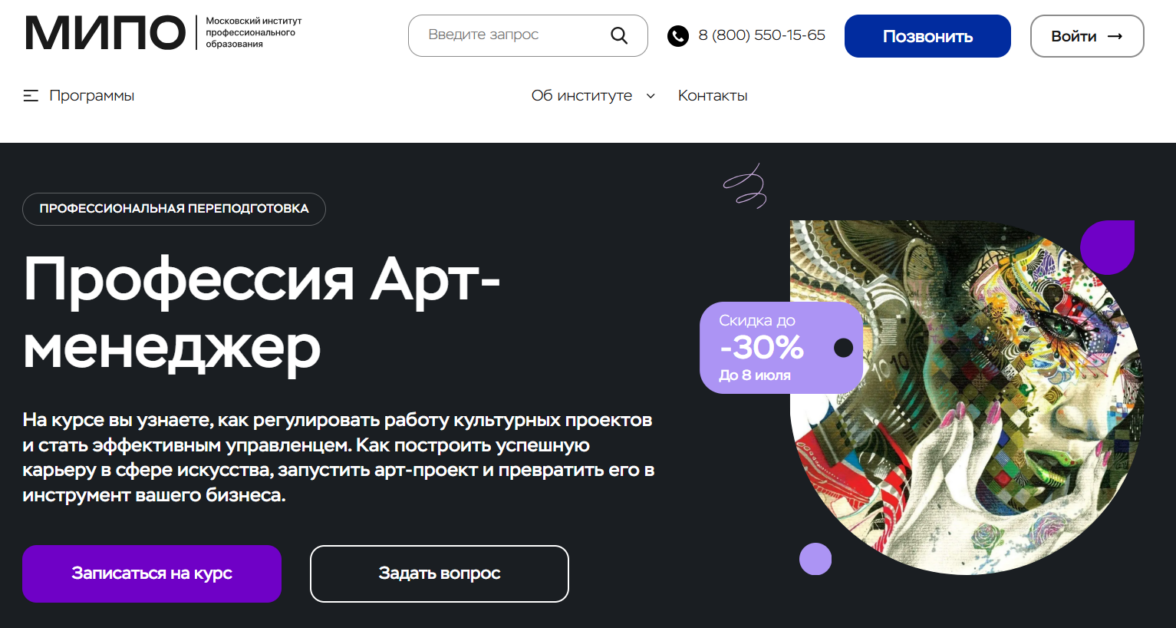The width and height of the screenshot is (1176, 628).
Task: Click the Задать вопрос button
Action: tap(440, 573)
